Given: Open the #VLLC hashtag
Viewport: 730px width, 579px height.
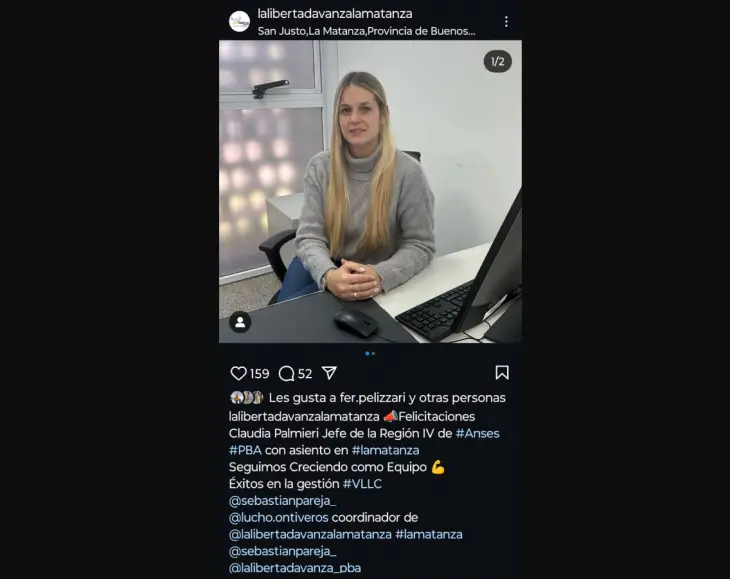Looking at the screenshot, I should pos(362,484).
